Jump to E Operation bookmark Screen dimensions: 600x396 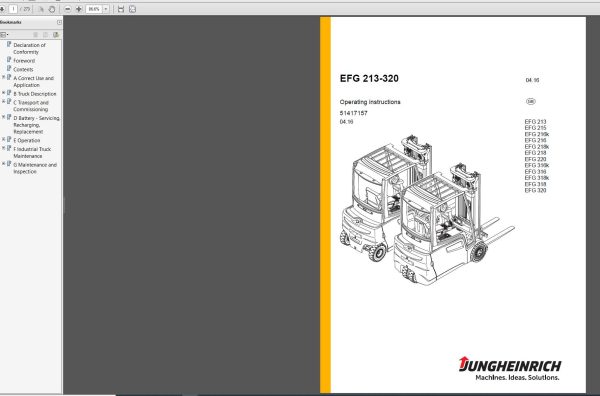pyautogui.click(x=27, y=140)
